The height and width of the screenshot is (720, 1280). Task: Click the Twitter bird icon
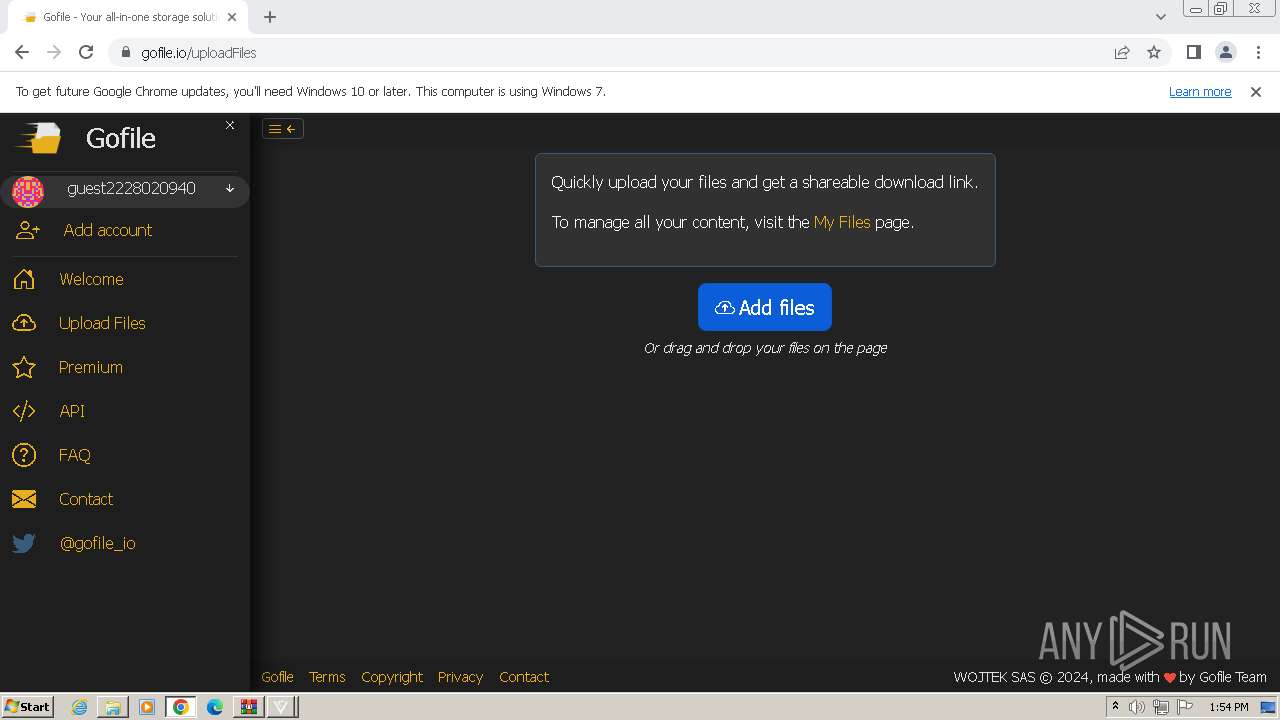point(24,543)
